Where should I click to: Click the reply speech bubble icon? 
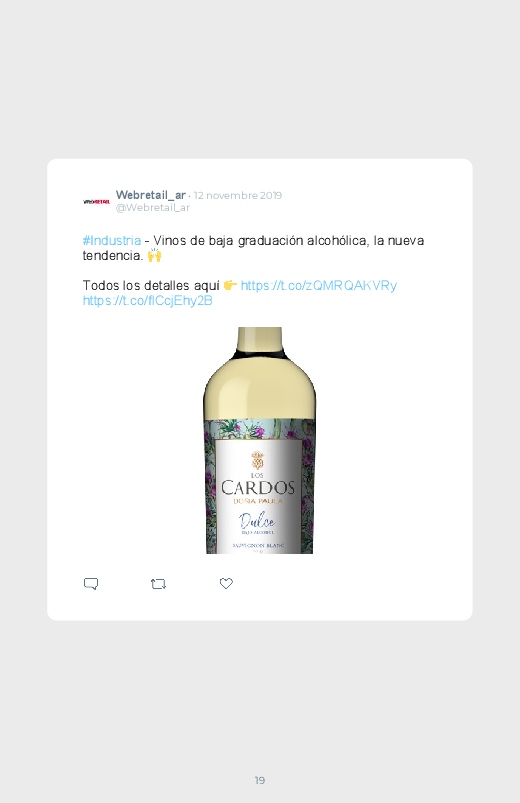[91, 584]
